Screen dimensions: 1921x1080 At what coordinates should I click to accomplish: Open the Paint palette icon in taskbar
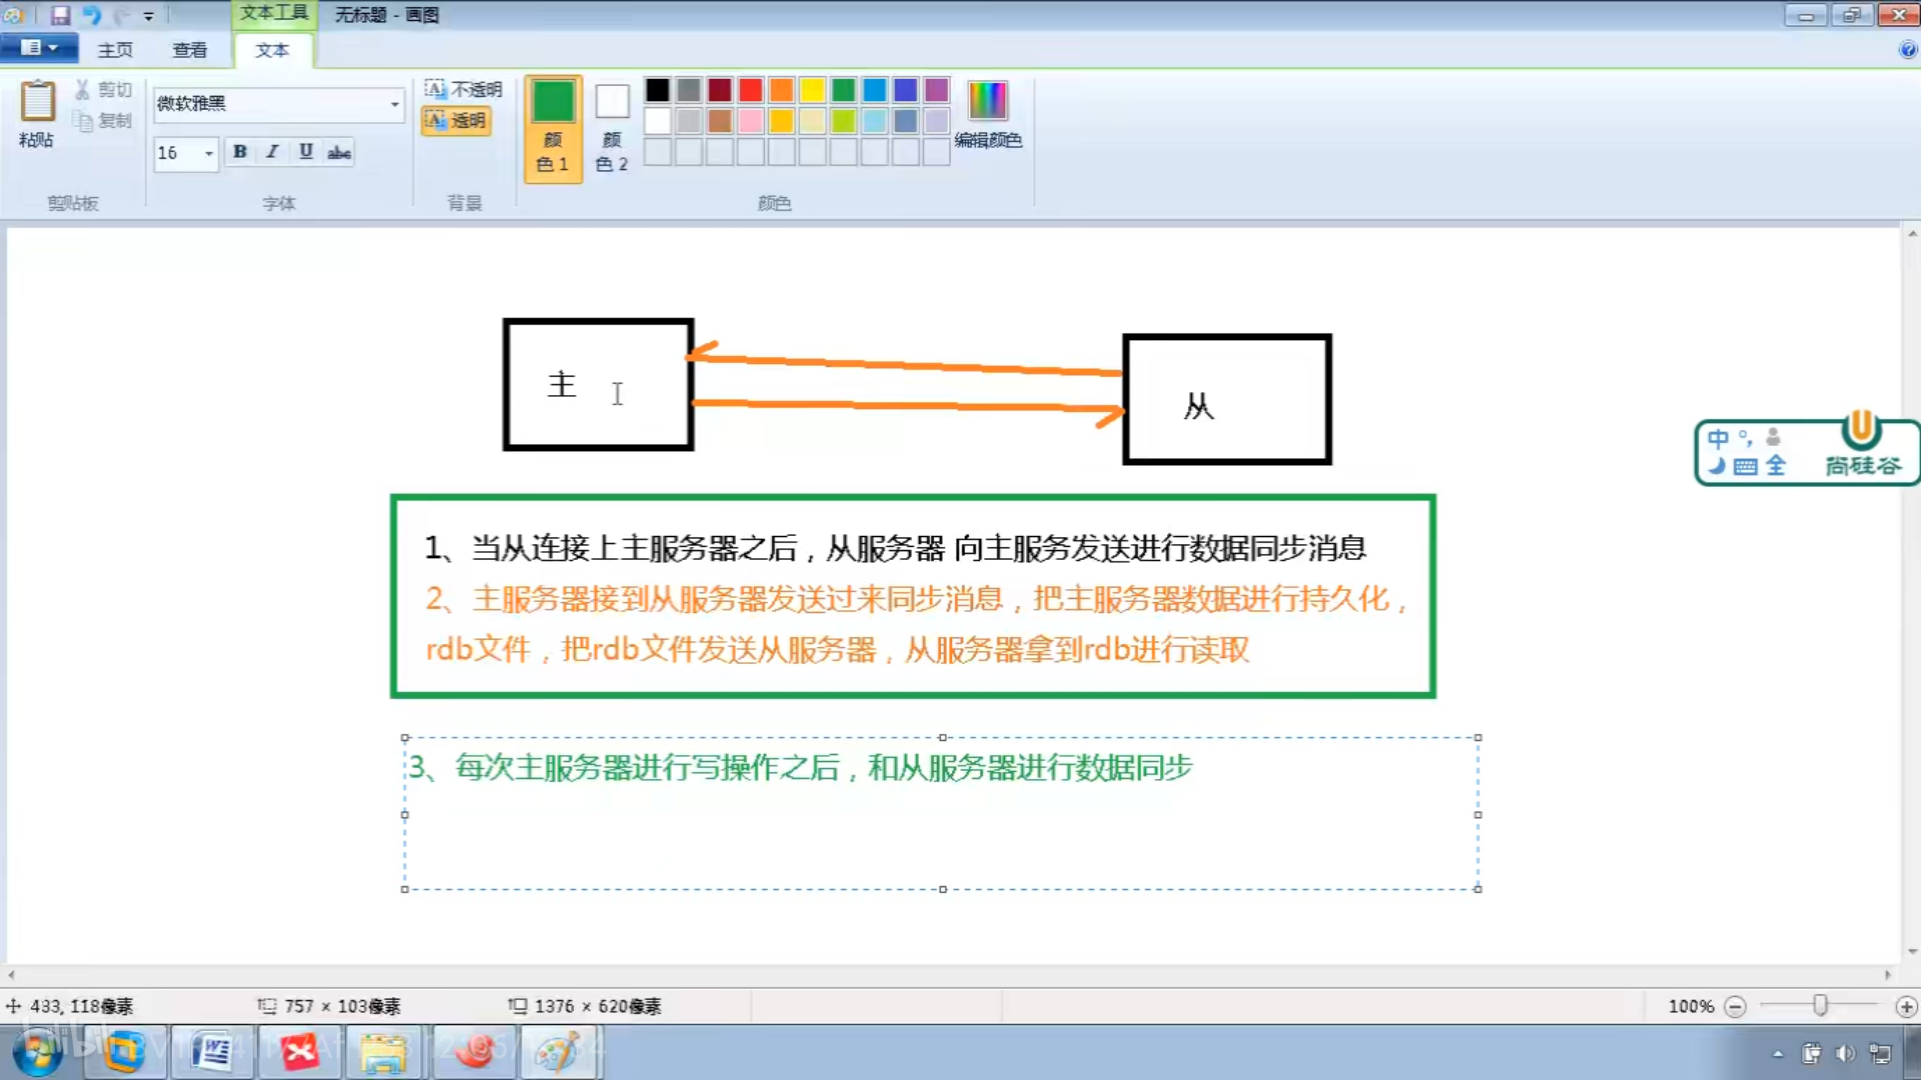coord(558,1052)
